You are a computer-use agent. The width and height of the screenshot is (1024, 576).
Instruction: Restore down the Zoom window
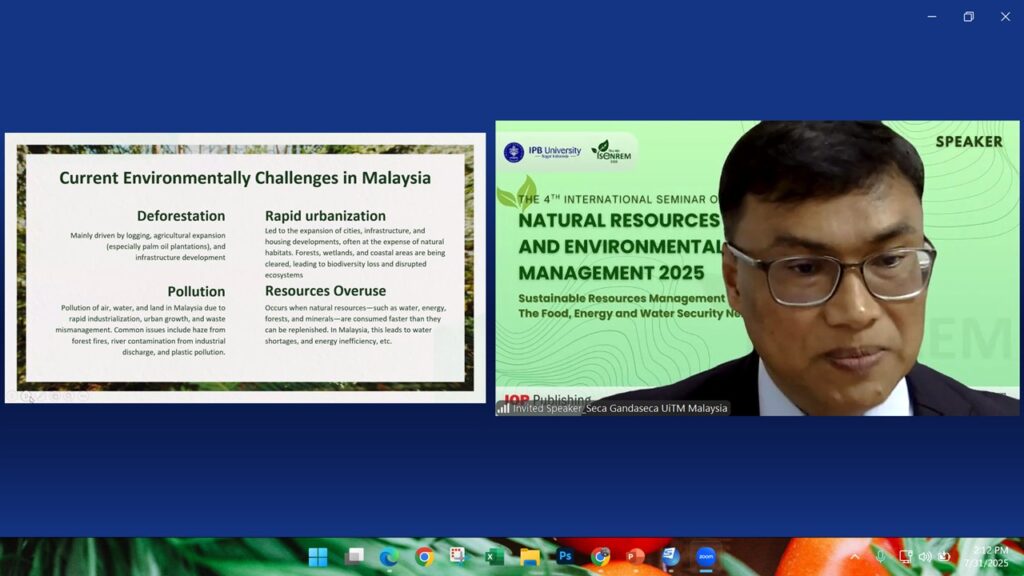968,16
